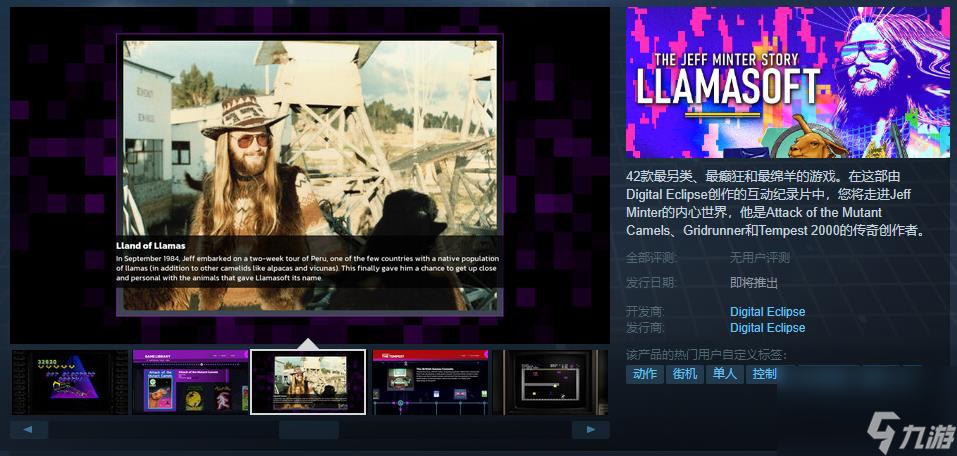Click the Lland of Llamas caption title
Viewport: 957px width, 456px height.
(x=151, y=246)
